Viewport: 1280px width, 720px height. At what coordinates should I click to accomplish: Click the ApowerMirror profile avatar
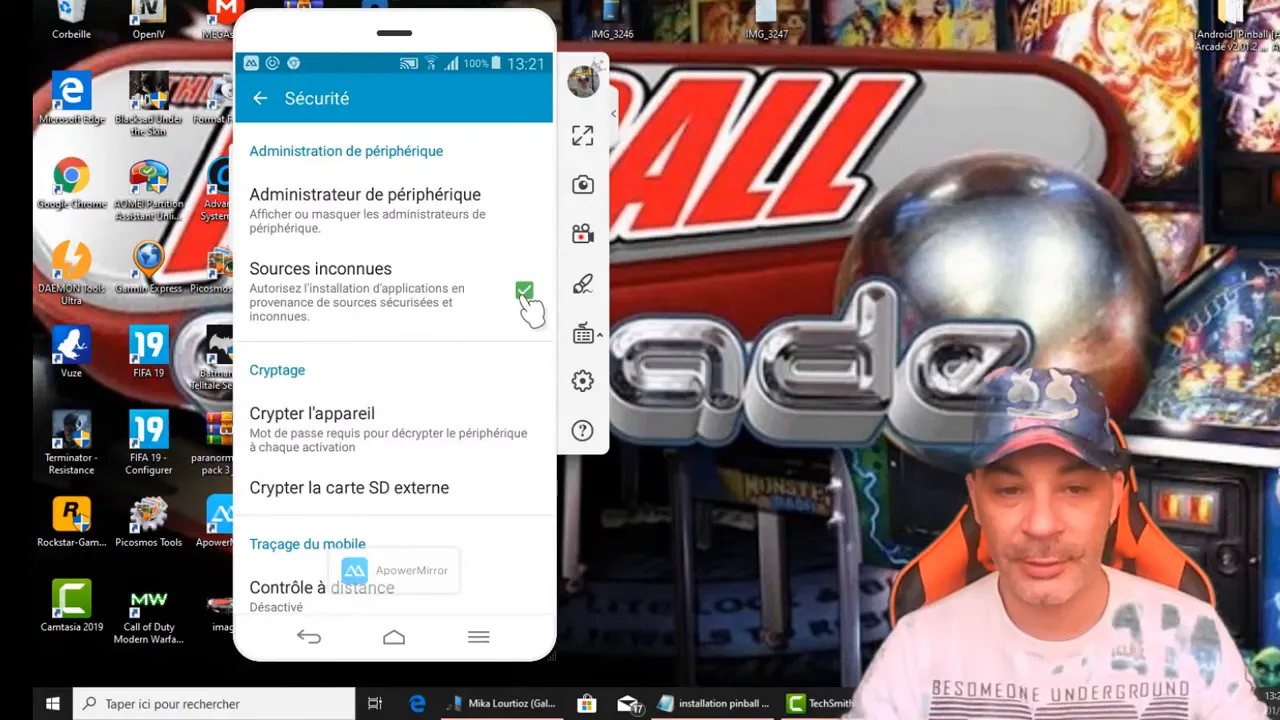(583, 82)
